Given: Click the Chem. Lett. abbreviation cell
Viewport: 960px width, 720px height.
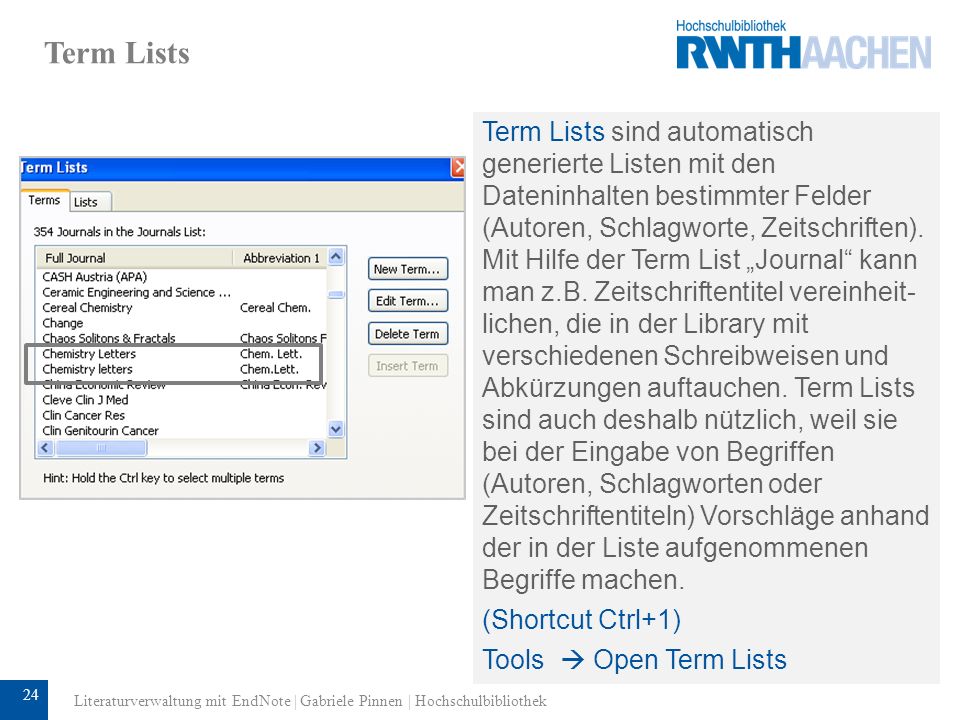Looking at the screenshot, I should tap(271, 354).
